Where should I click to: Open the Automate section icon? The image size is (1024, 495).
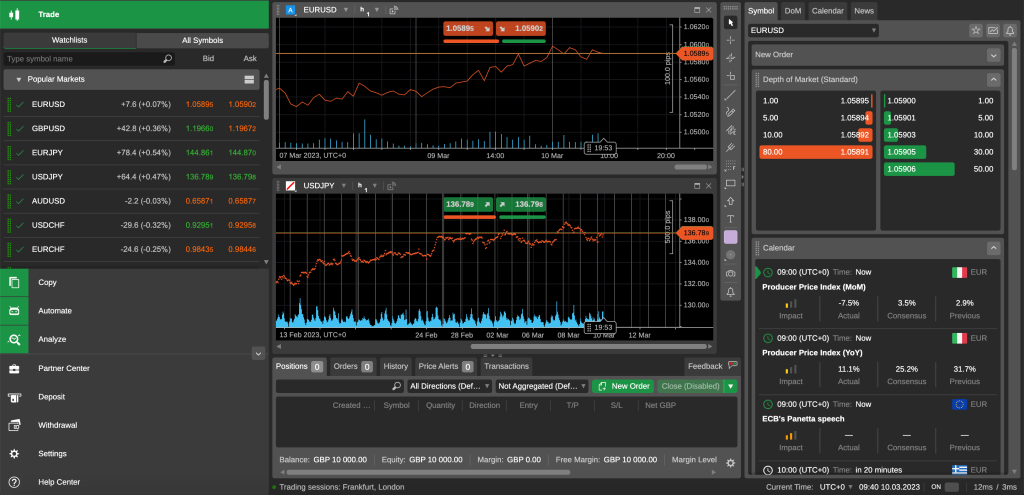14,311
